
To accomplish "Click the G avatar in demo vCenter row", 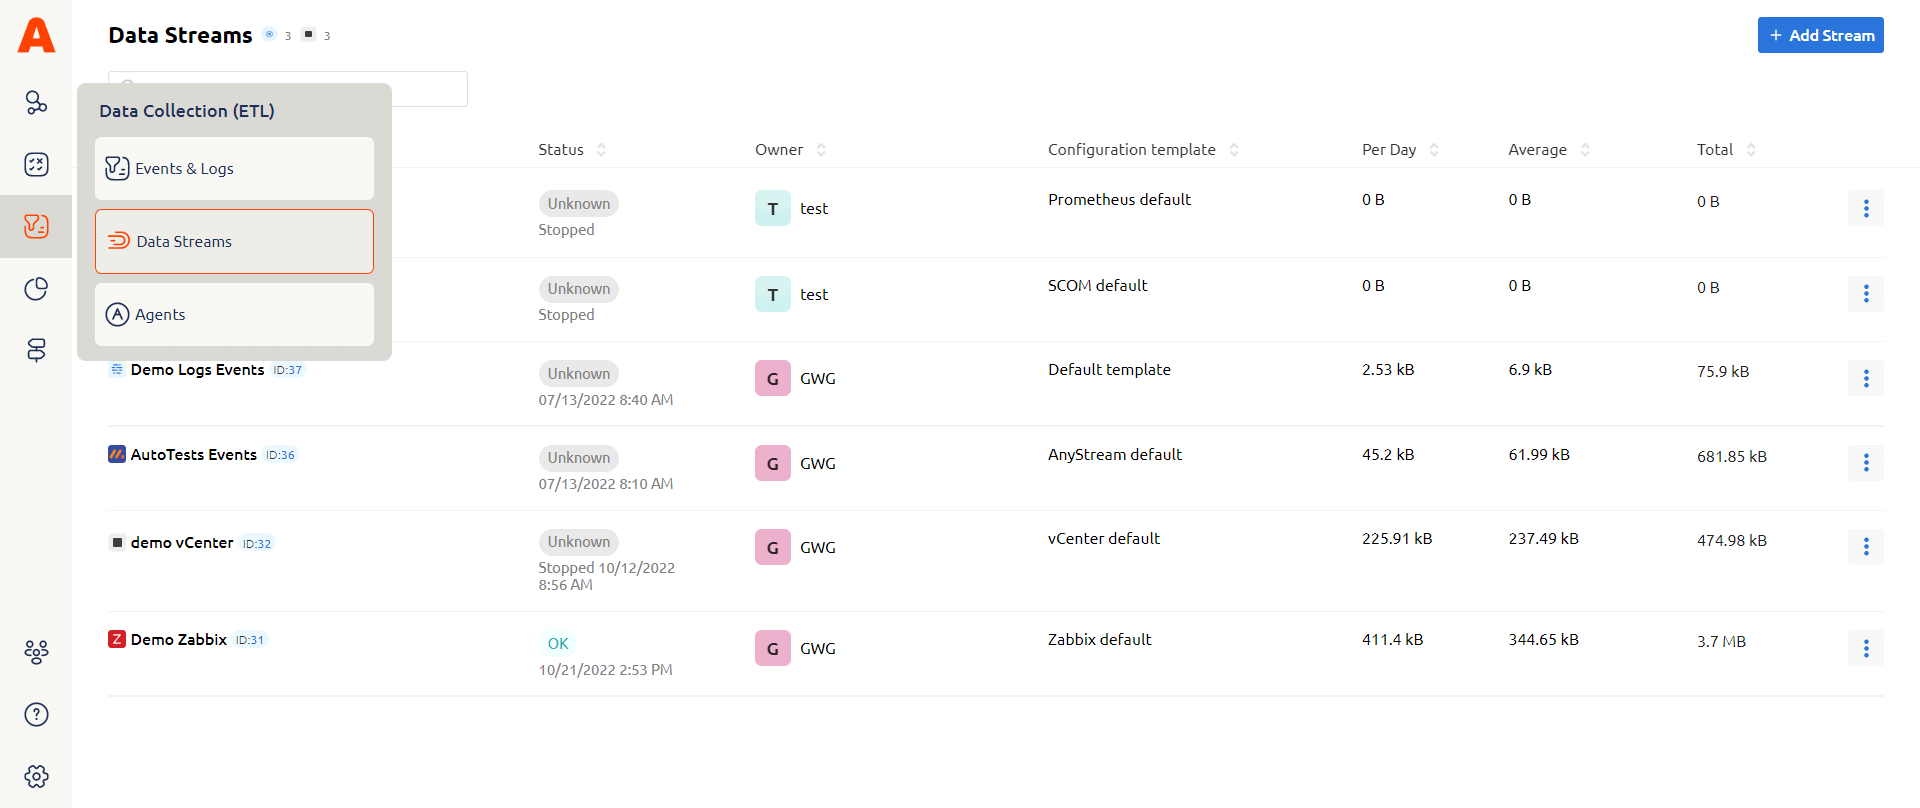I will coord(773,547).
